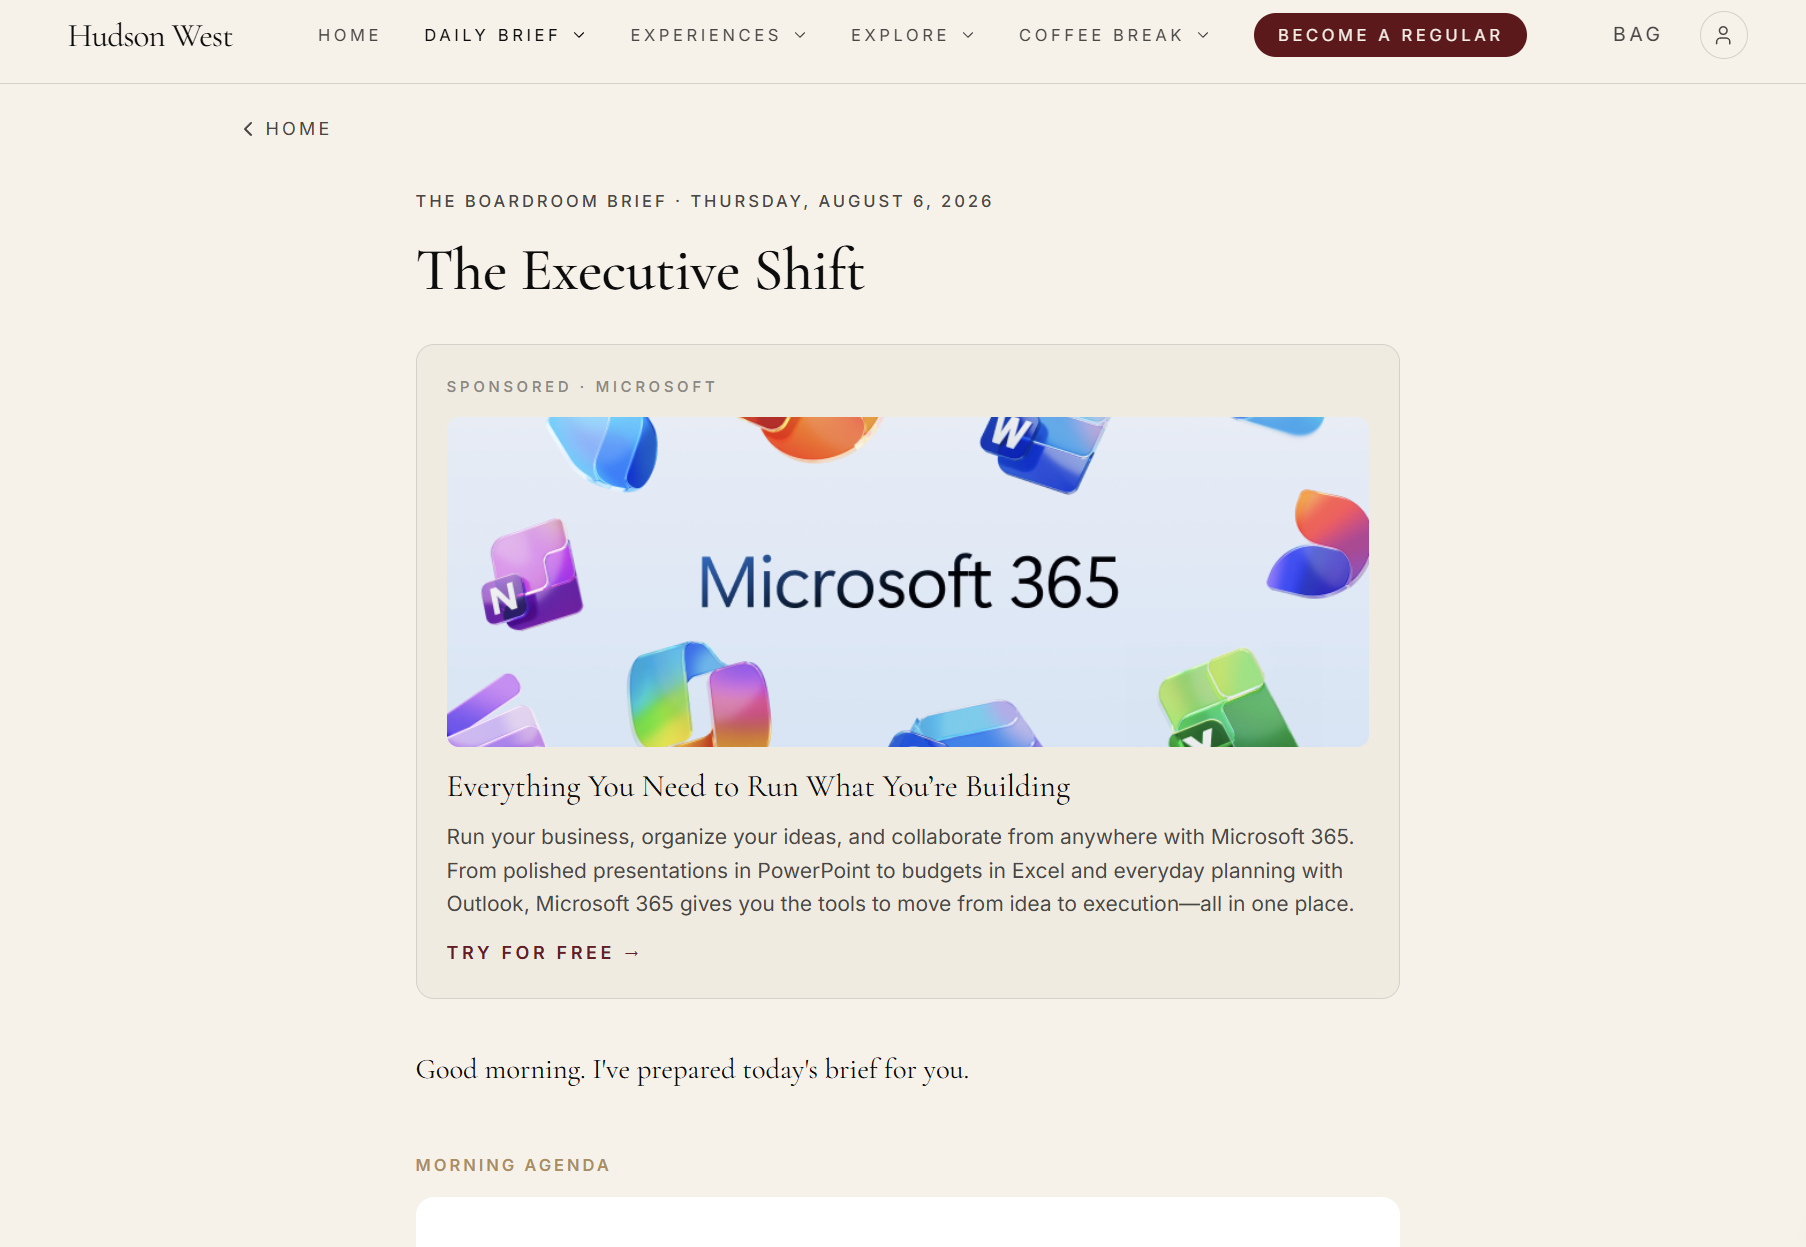This screenshot has height=1247, width=1806.
Task: Click the Become a Regular button
Action: (x=1390, y=35)
